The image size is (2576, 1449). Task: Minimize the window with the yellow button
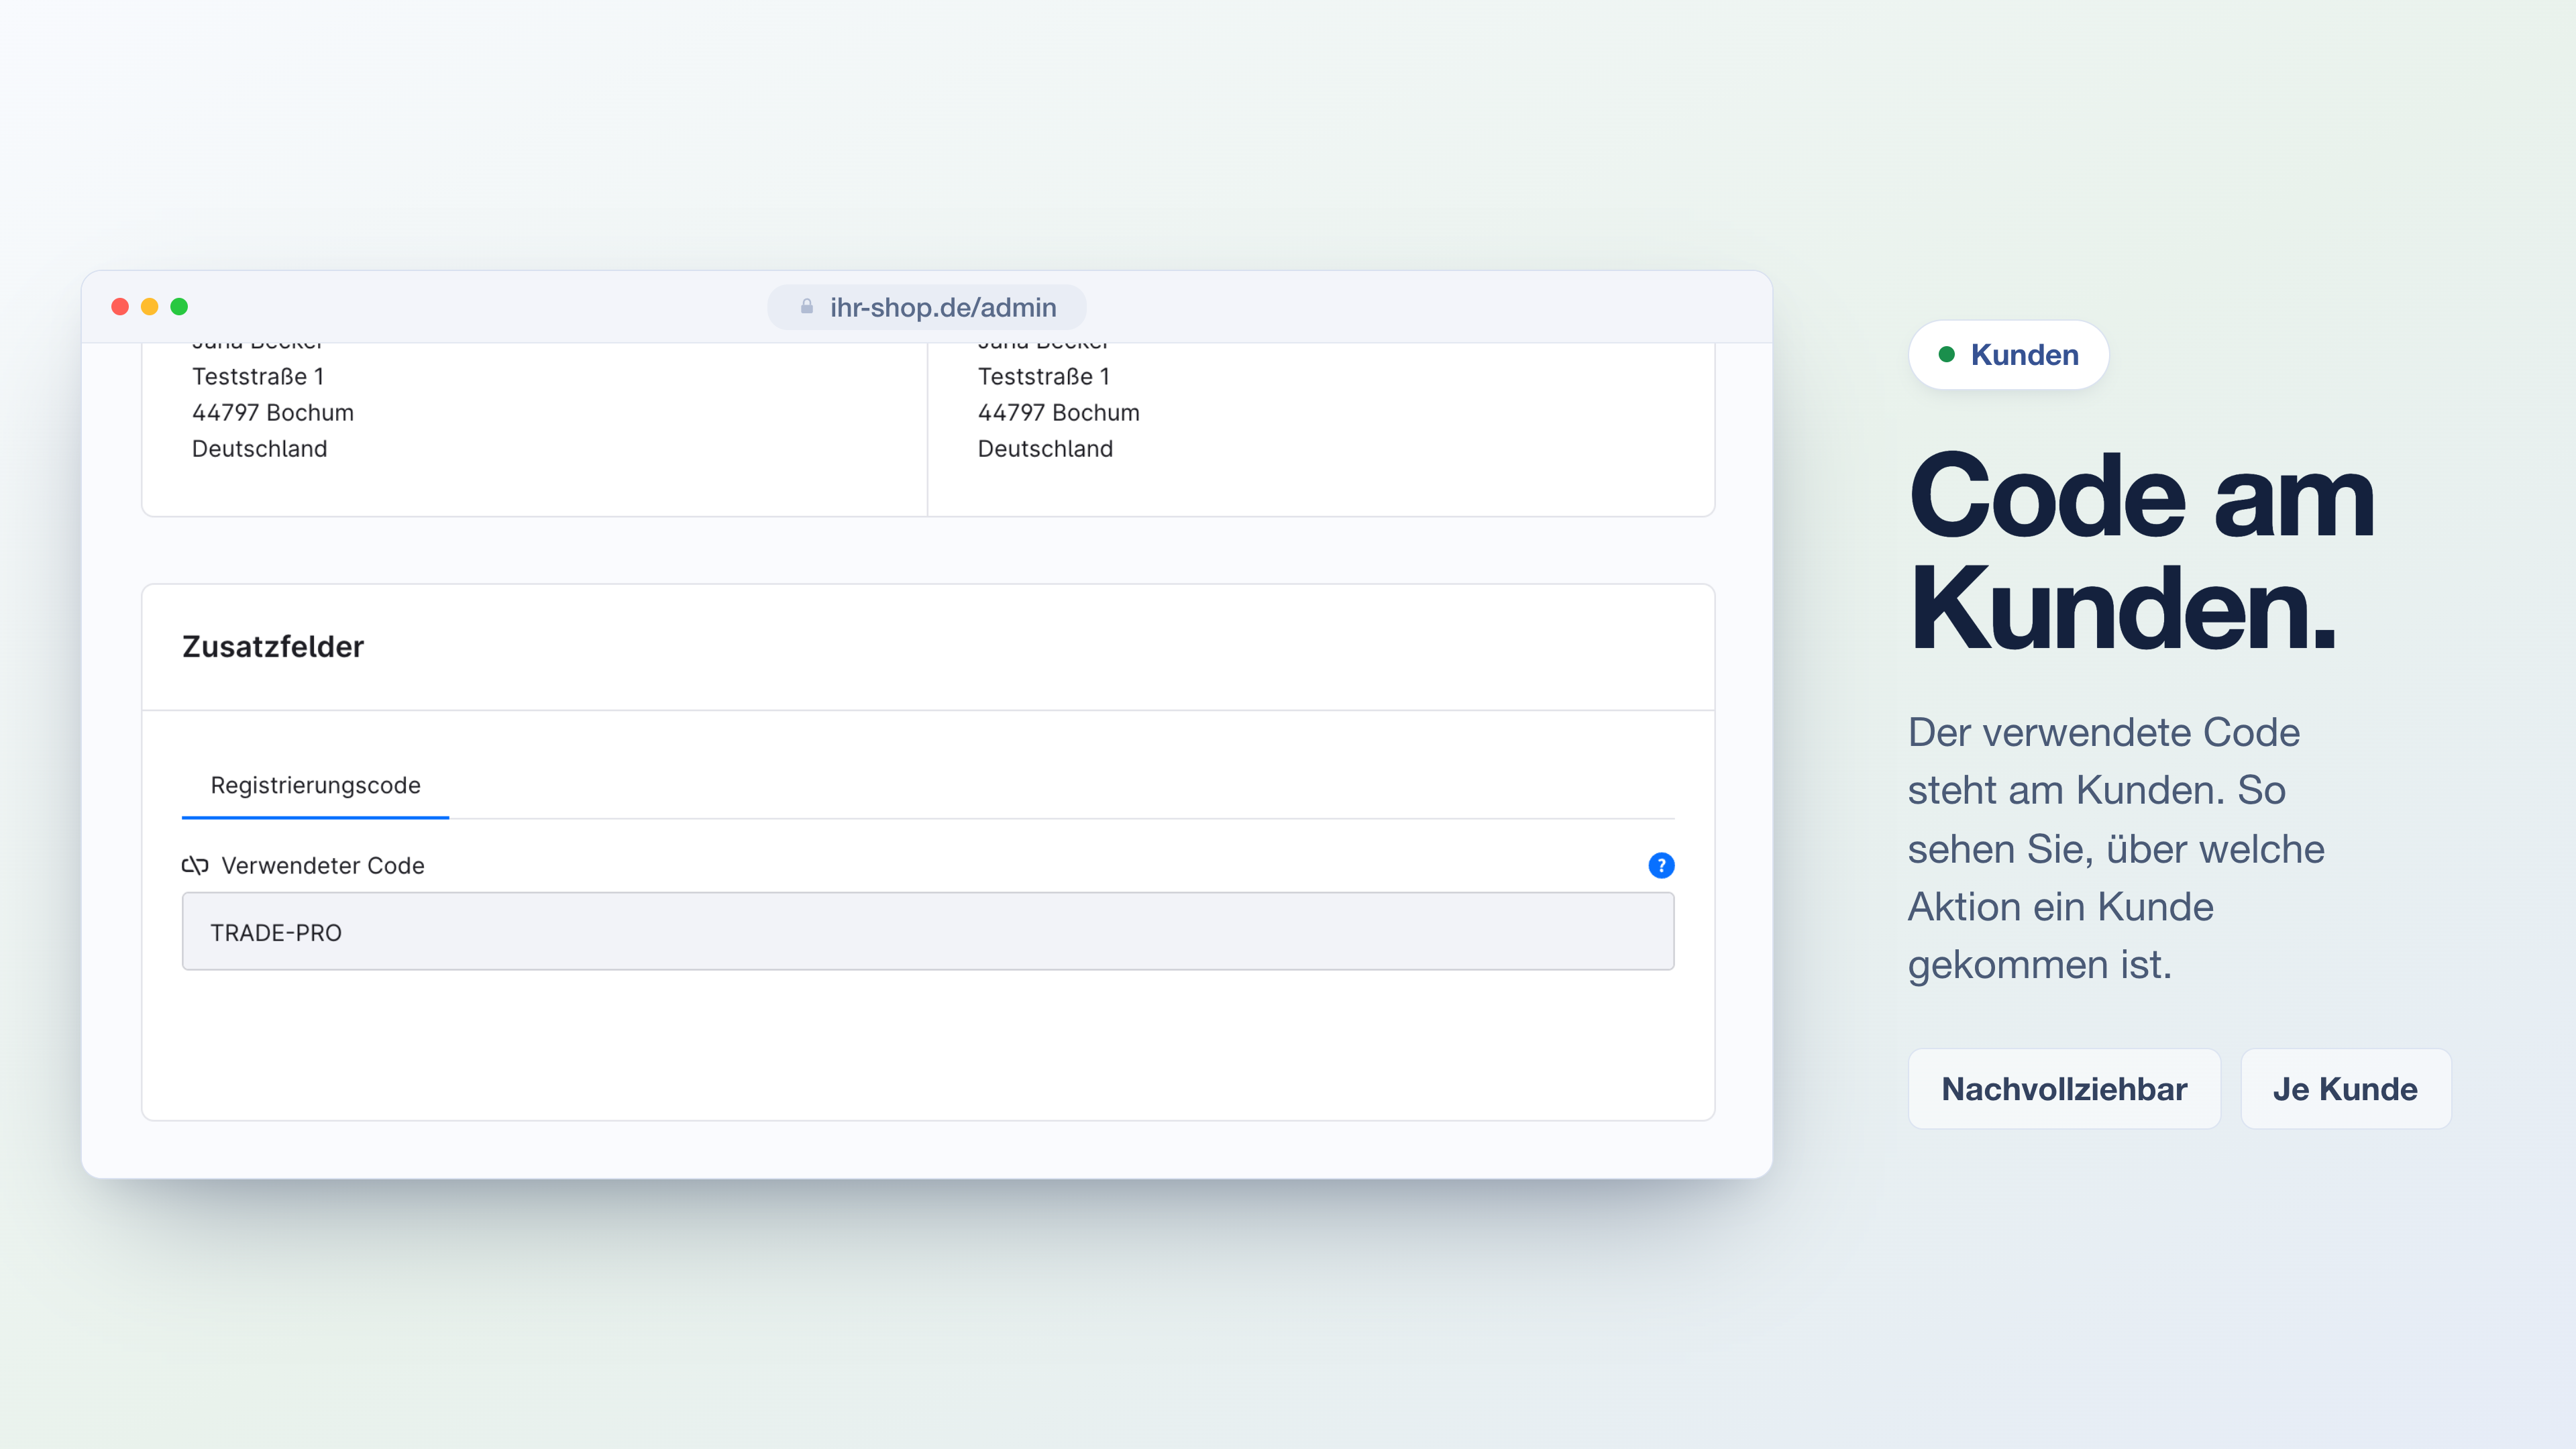click(x=150, y=307)
